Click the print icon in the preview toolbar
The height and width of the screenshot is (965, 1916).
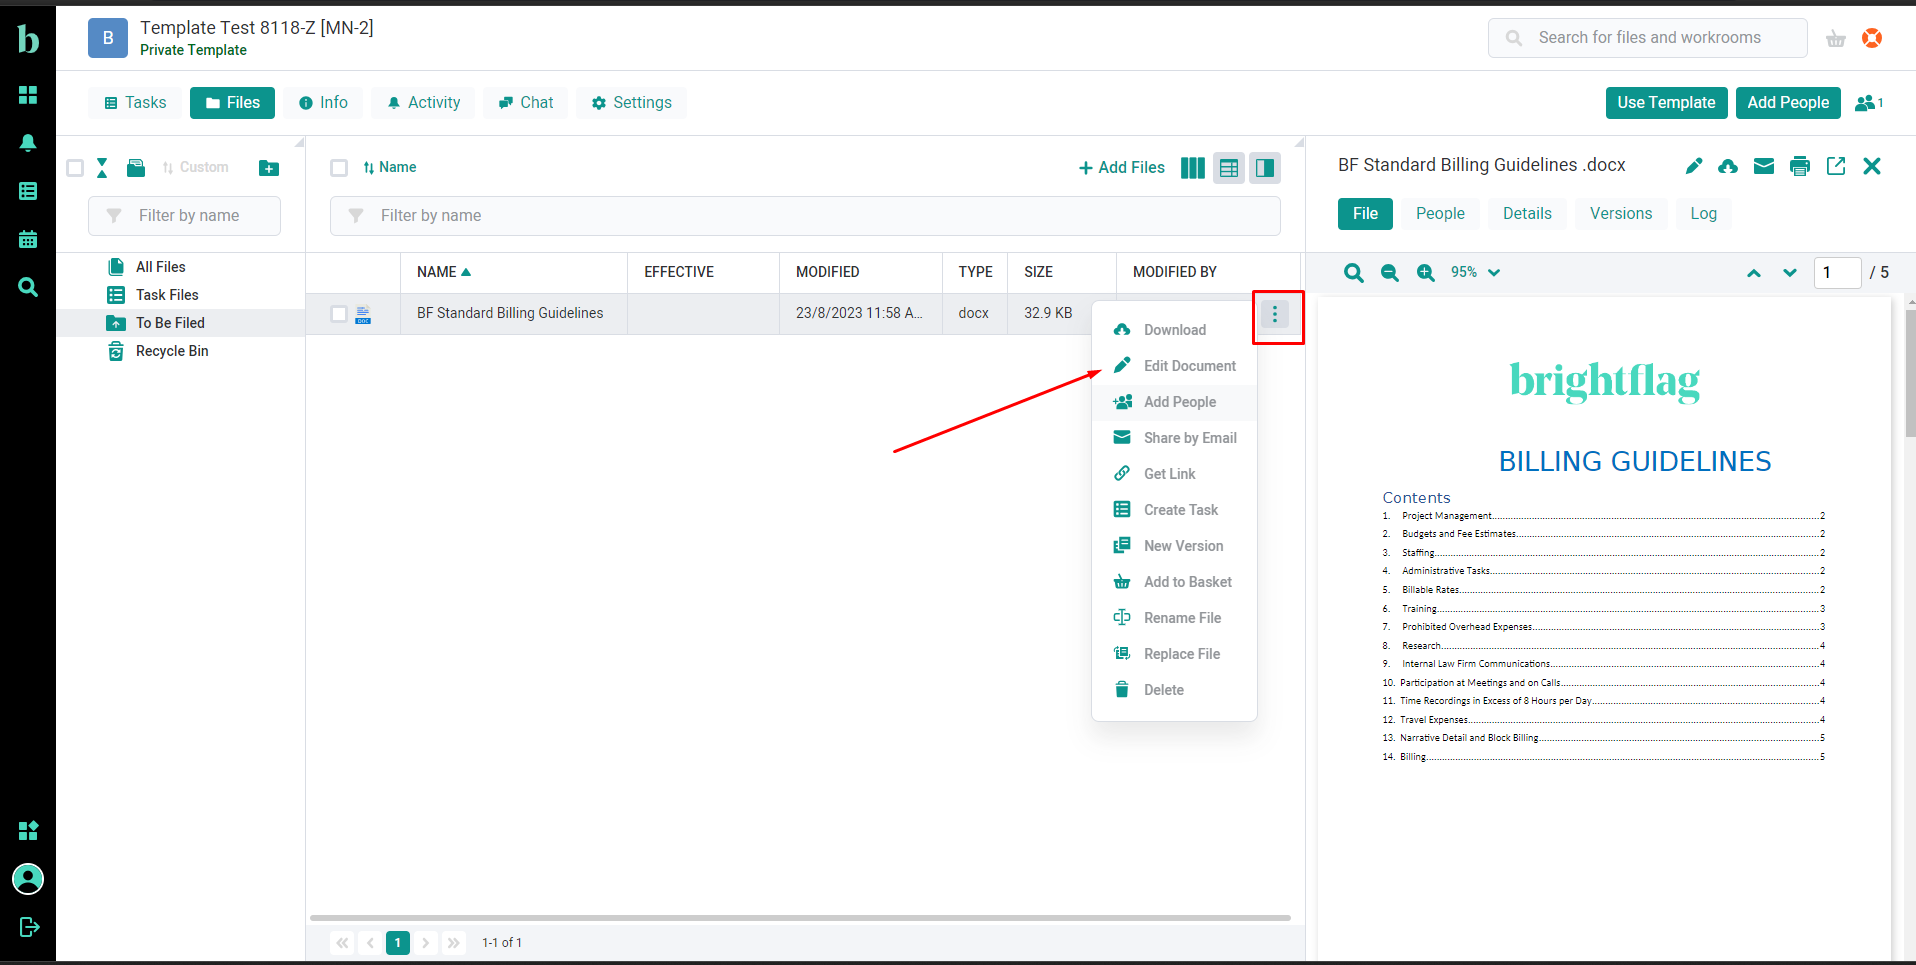click(x=1800, y=166)
